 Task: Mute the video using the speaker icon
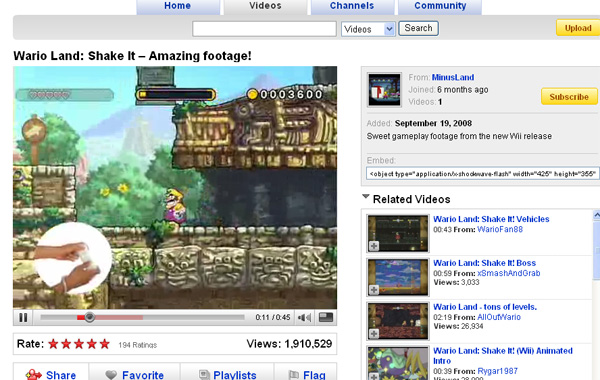click(x=305, y=318)
